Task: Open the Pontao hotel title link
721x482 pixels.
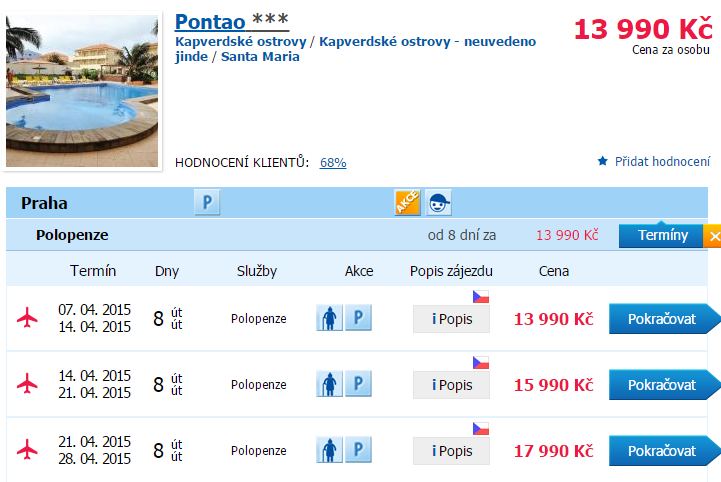Action: [210, 22]
